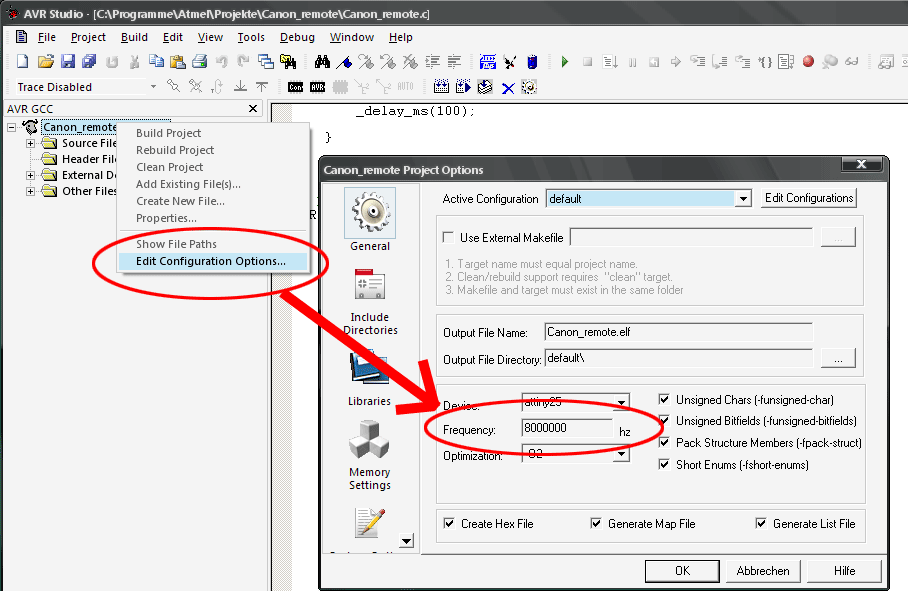Click the down arrow under the settings icon list
This screenshot has height=591, width=908.
pos(407,541)
